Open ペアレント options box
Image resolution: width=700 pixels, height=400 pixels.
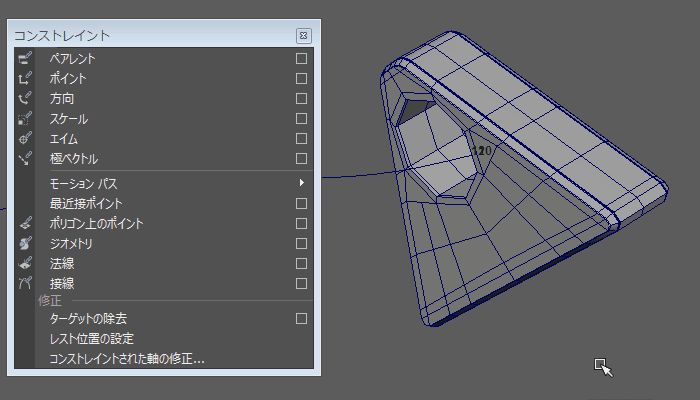coord(301,58)
